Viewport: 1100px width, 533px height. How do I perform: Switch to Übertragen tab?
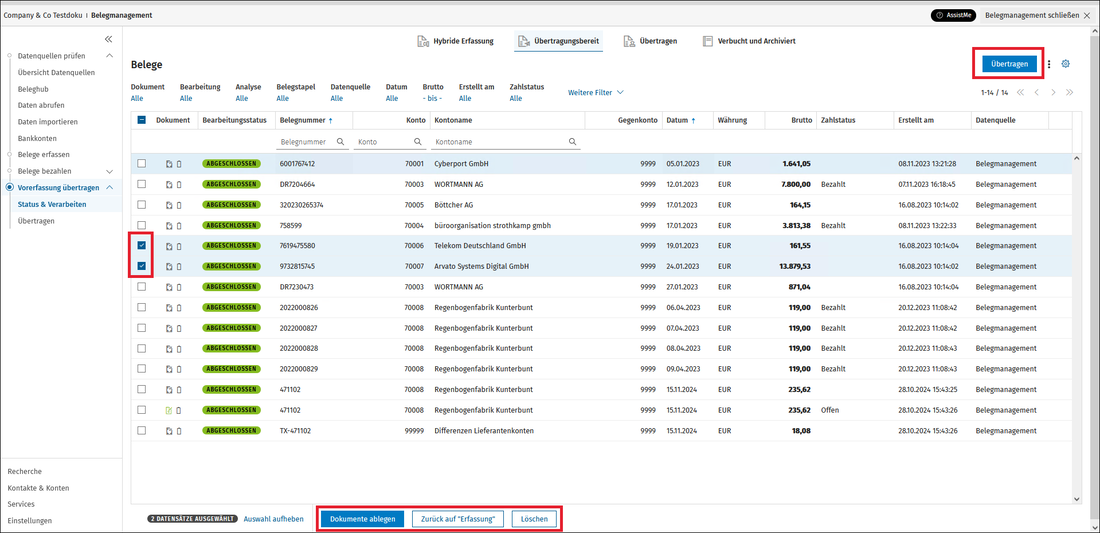(x=650, y=41)
